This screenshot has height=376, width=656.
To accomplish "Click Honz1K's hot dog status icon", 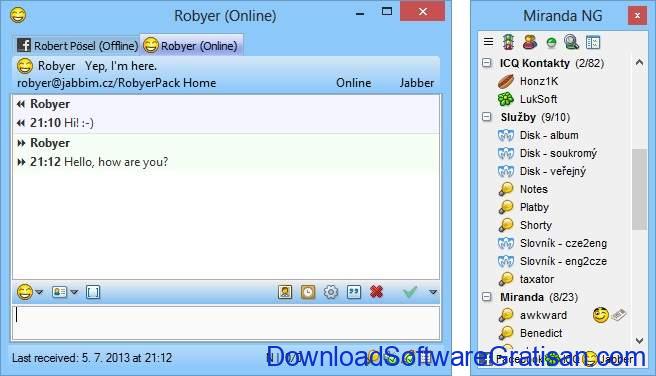I will pos(506,81).
